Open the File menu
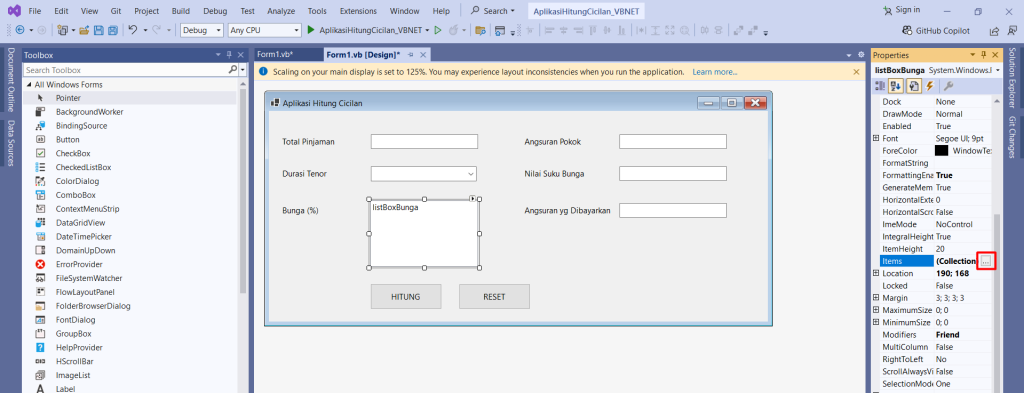 [35, 11]
